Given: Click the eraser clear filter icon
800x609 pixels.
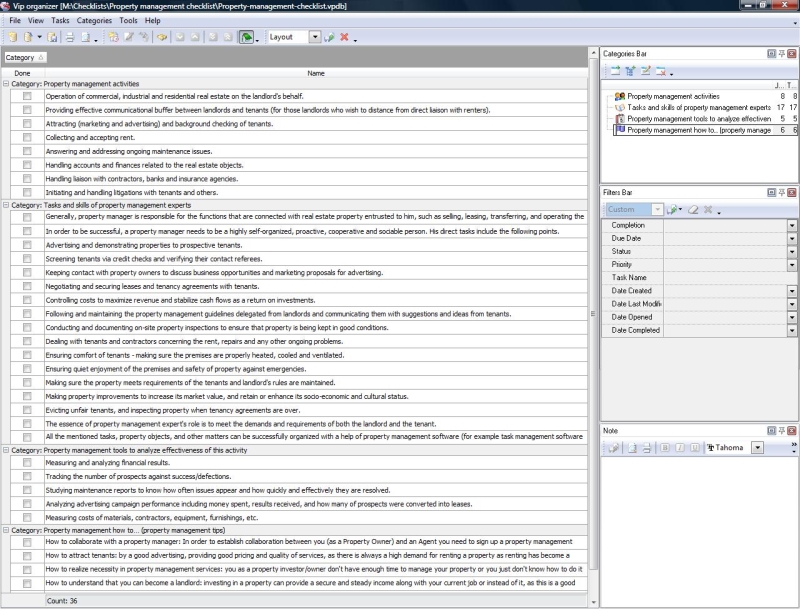Looking at the screenshot, I should point(691,210).
